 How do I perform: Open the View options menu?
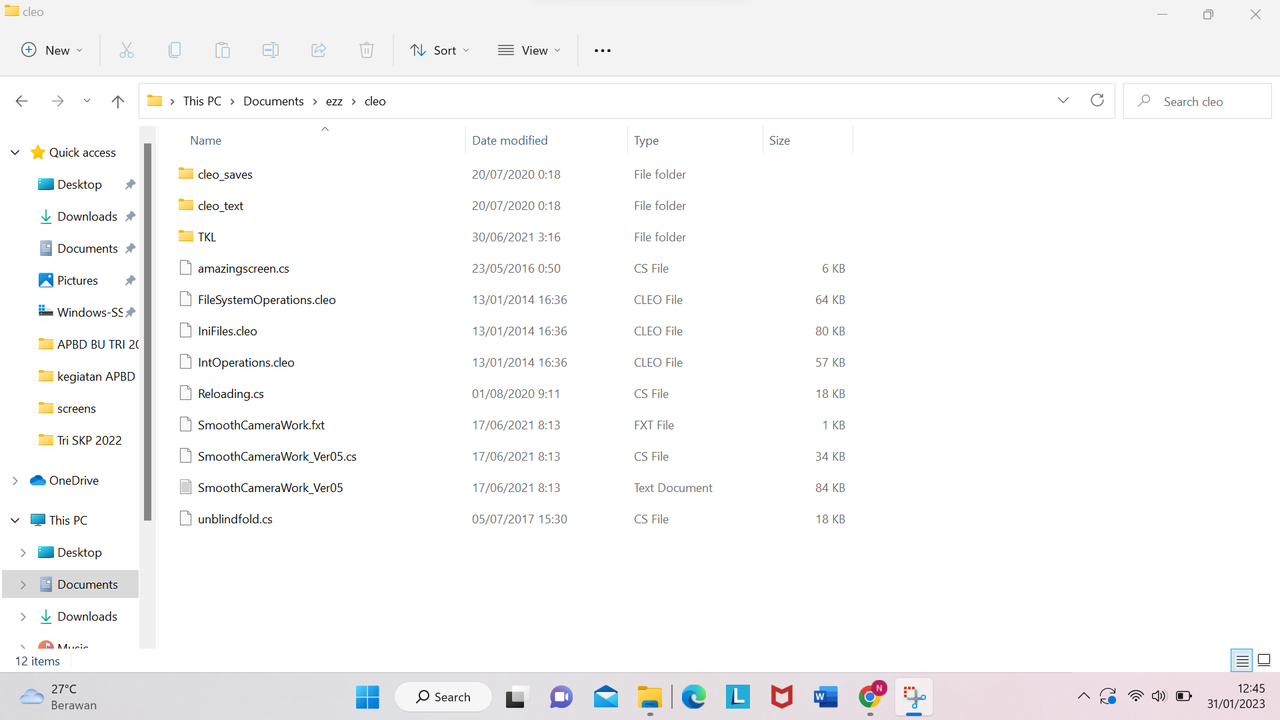(x=529, y=50)
